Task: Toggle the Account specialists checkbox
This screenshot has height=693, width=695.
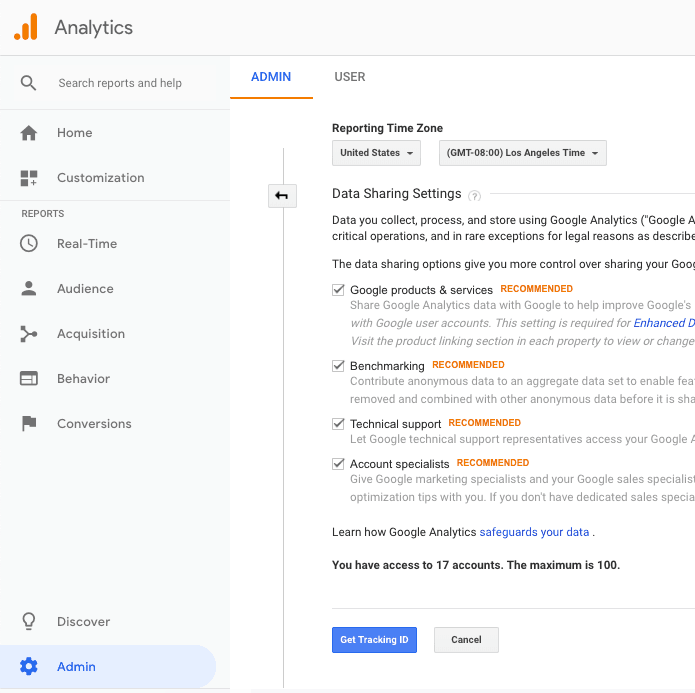Action: tap(338, 464)
